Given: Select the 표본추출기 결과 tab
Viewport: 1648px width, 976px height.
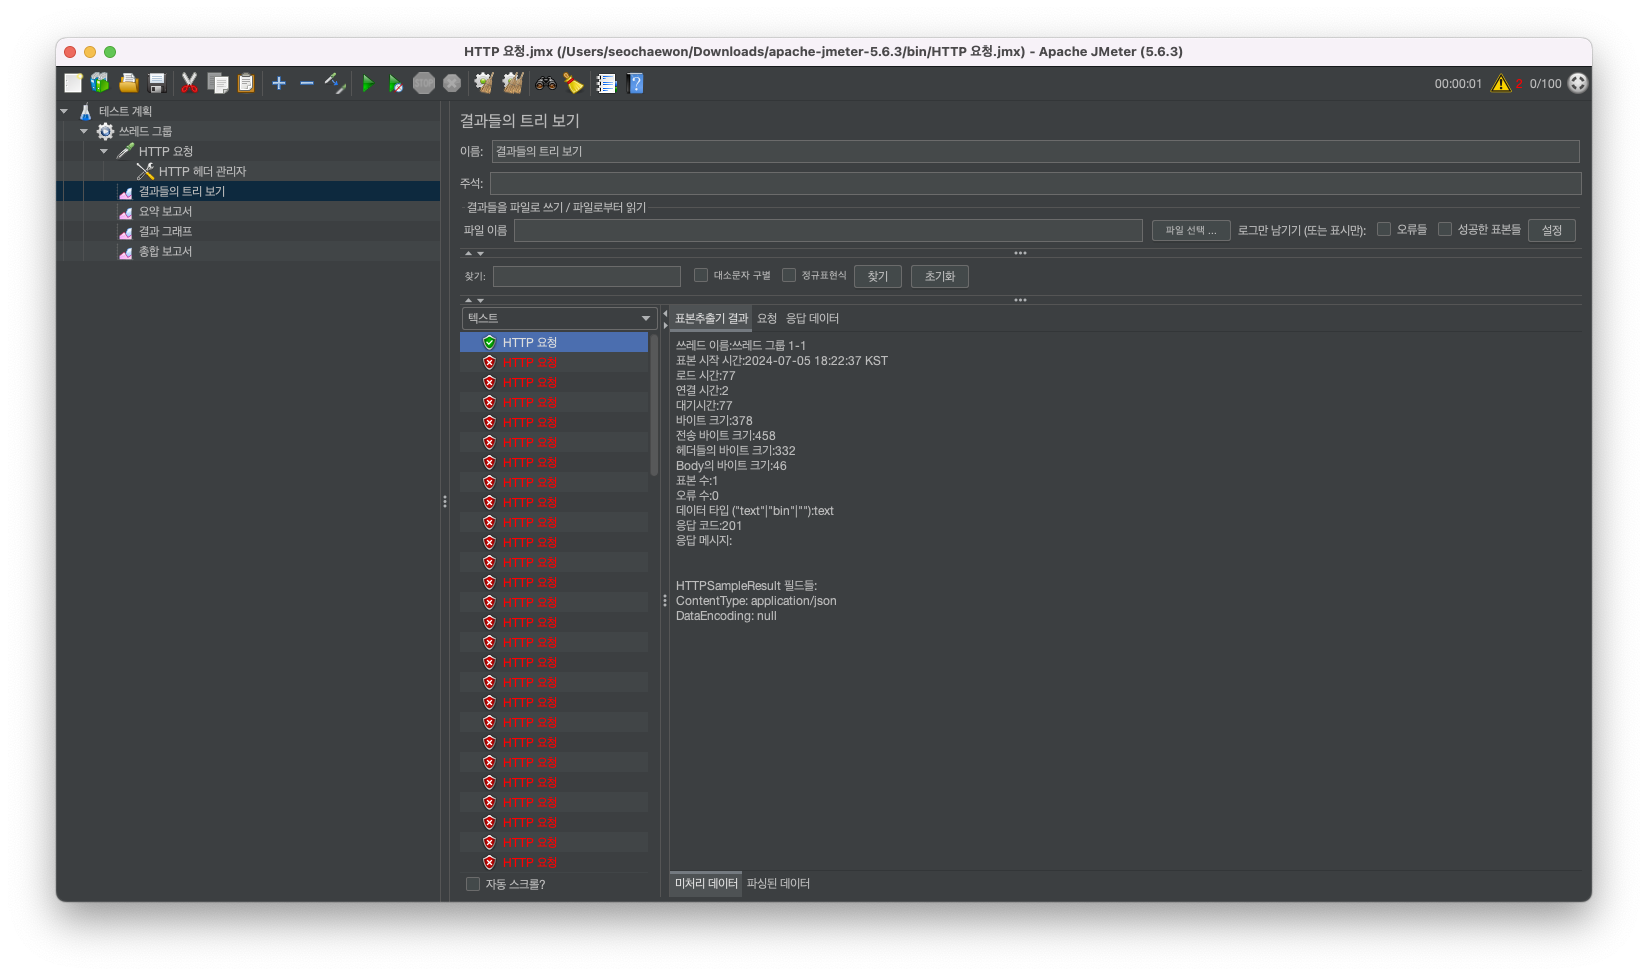Looking at the screenshot, I should click(711, 318).
